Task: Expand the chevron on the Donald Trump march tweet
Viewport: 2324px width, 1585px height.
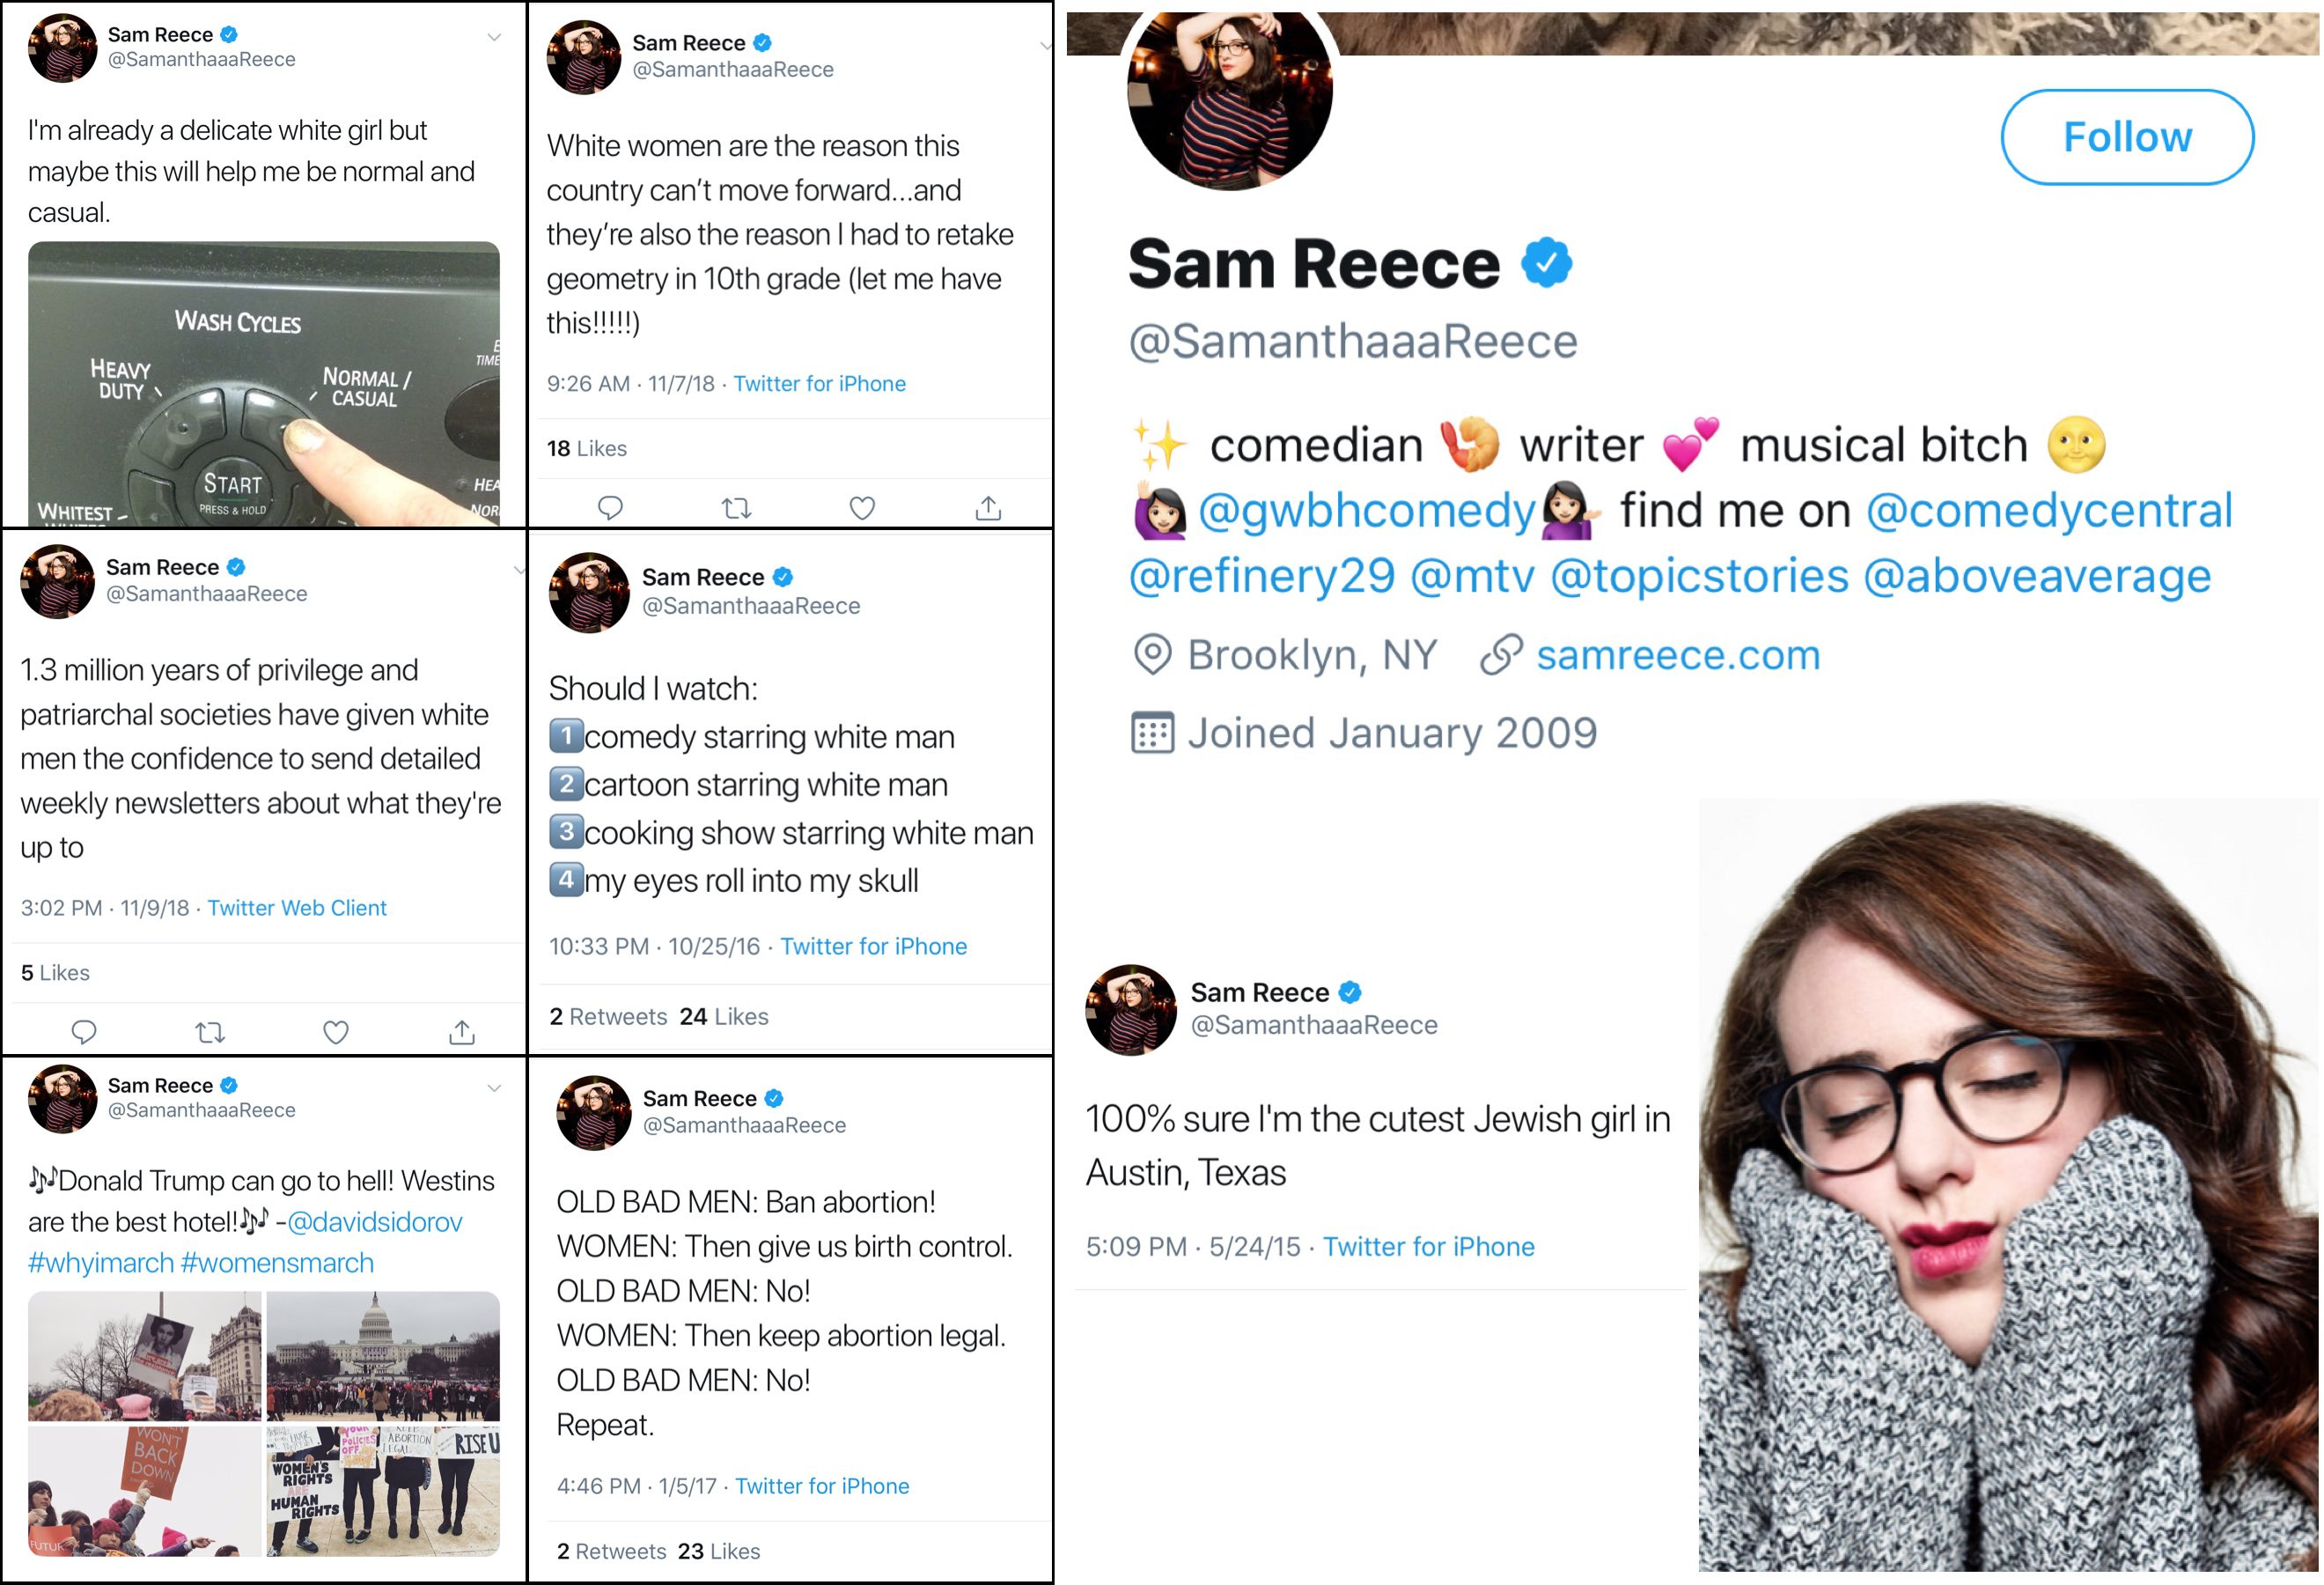Action: [494, 1088]
